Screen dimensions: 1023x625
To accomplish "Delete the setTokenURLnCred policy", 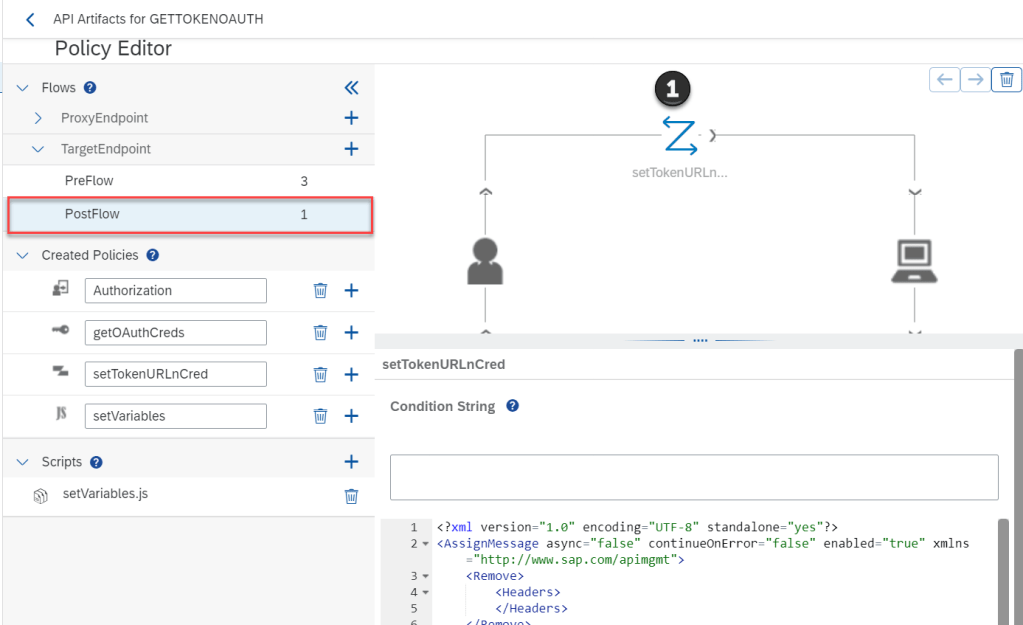I will coord(320,375).
